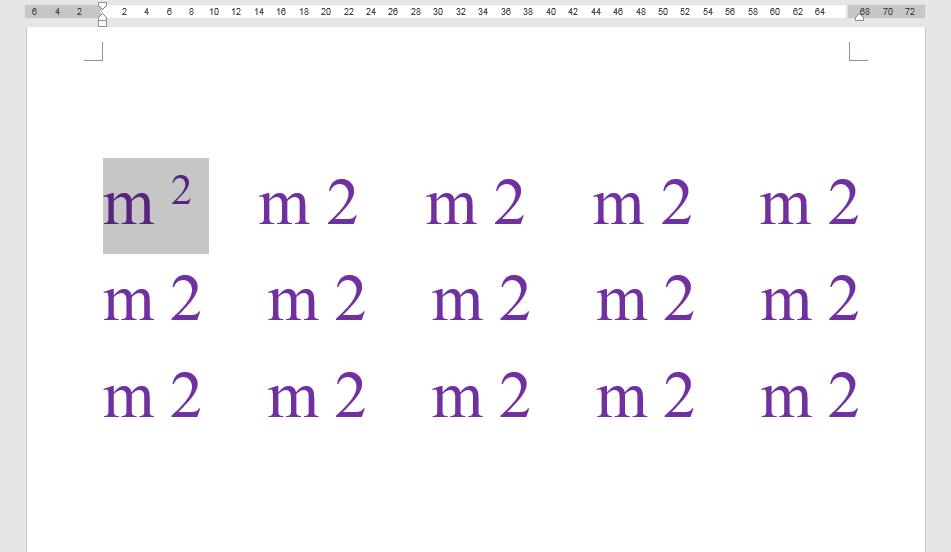951x552 pixels.
Task: Click the Hanging Indent triangle marker
Action: [x=102, y=15]
